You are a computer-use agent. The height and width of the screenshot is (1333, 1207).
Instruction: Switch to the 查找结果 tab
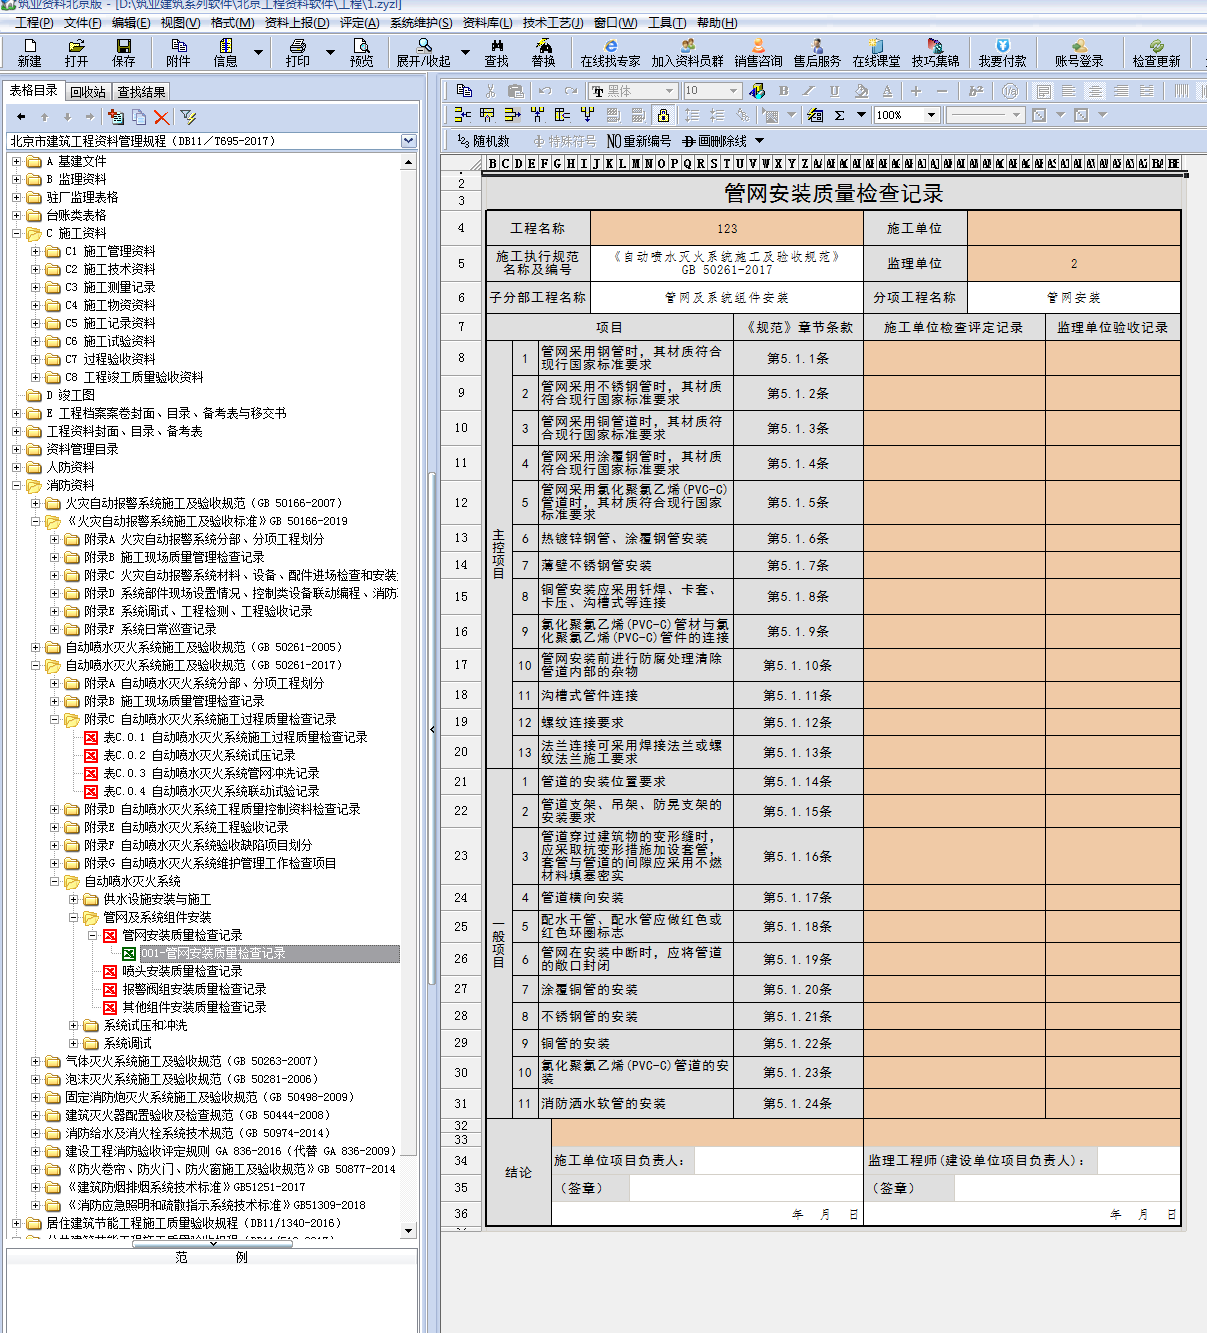click(142, 92)
